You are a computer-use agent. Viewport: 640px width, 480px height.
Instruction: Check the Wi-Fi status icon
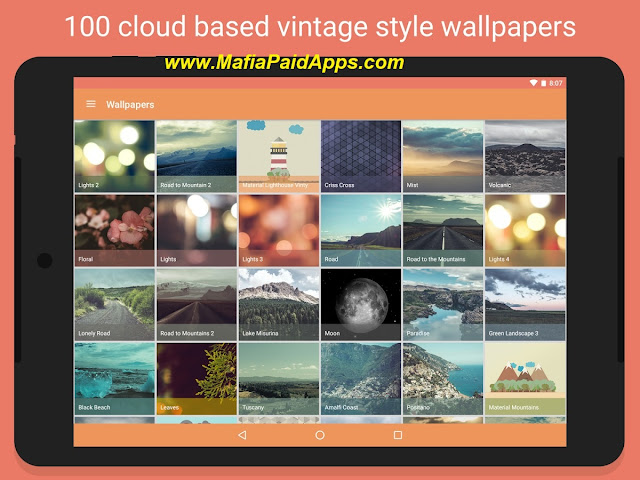tap(533, 83)
